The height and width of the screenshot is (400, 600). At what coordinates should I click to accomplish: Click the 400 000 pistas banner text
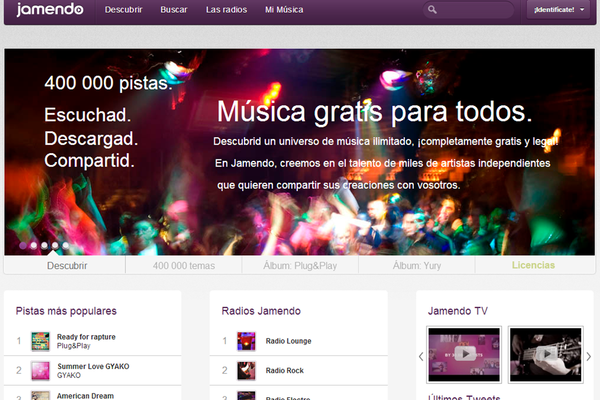(109, 83)
